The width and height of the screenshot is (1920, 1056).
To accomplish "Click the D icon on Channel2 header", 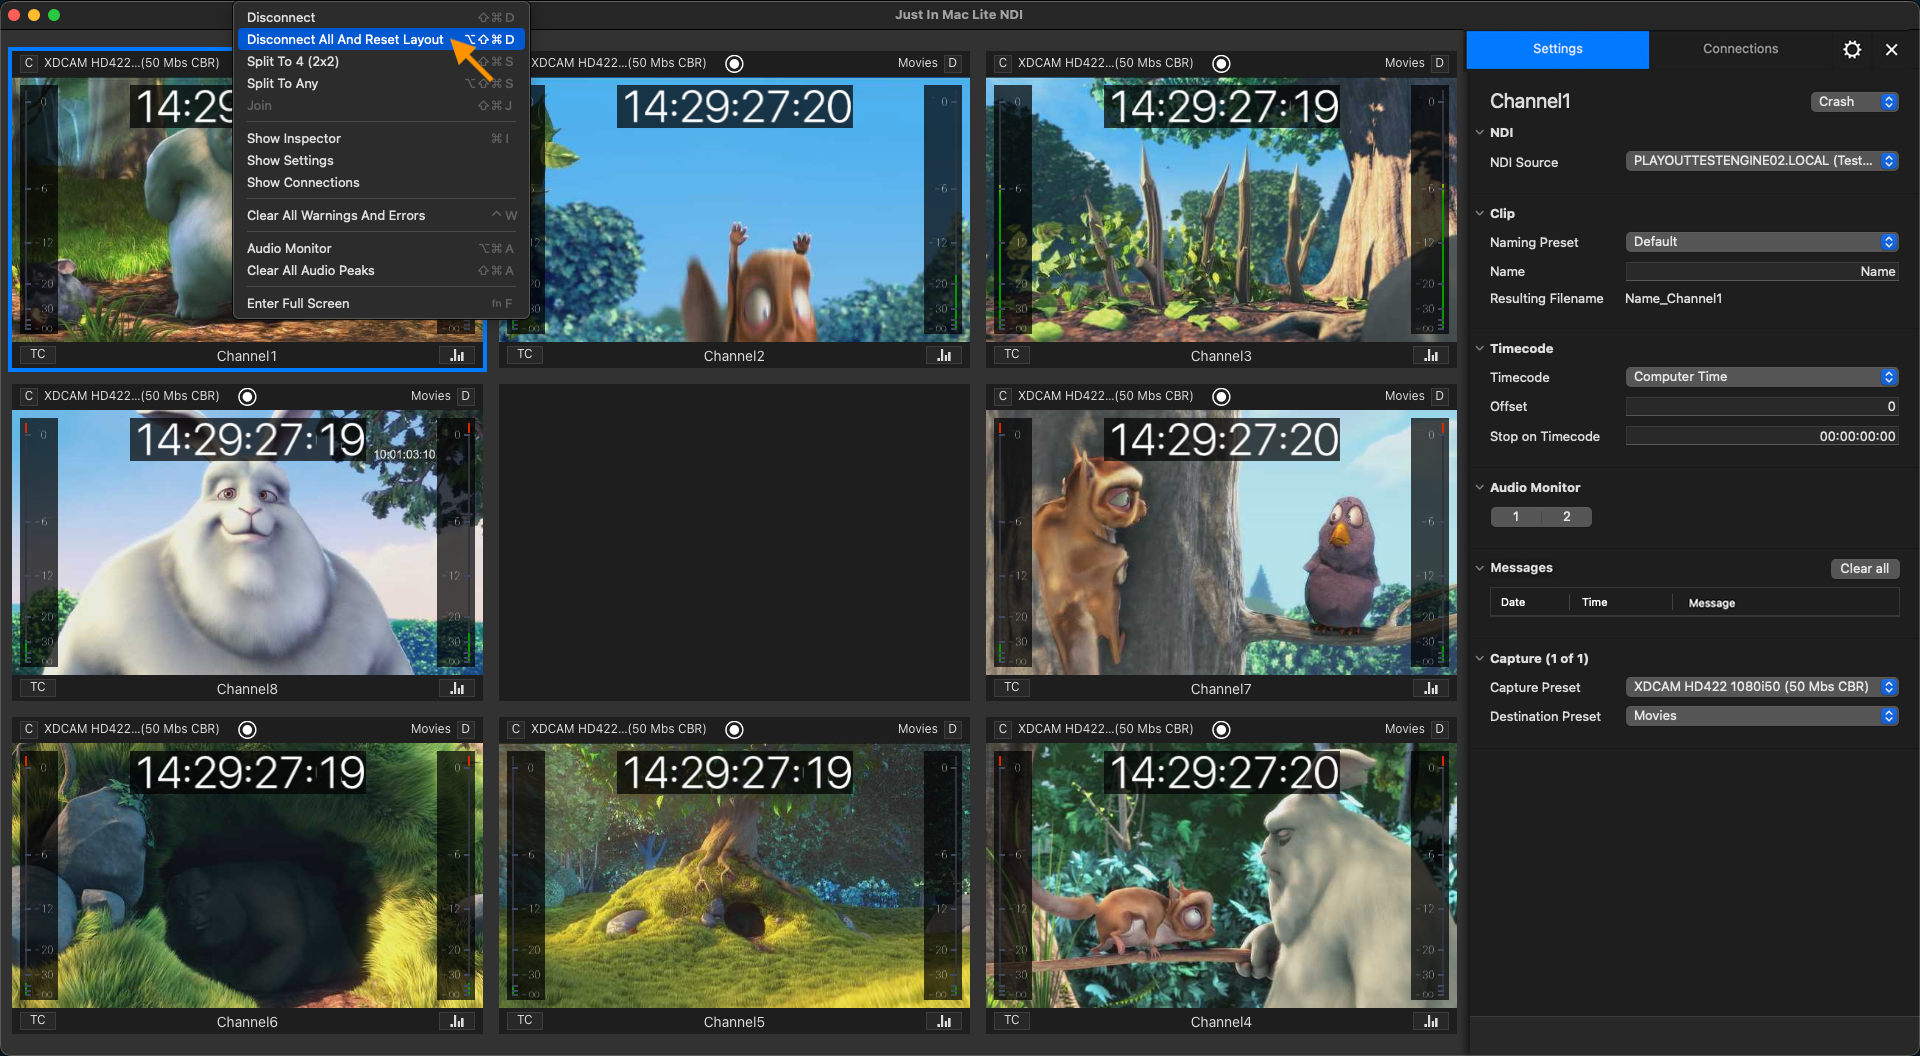I will [x=952, y=63].
